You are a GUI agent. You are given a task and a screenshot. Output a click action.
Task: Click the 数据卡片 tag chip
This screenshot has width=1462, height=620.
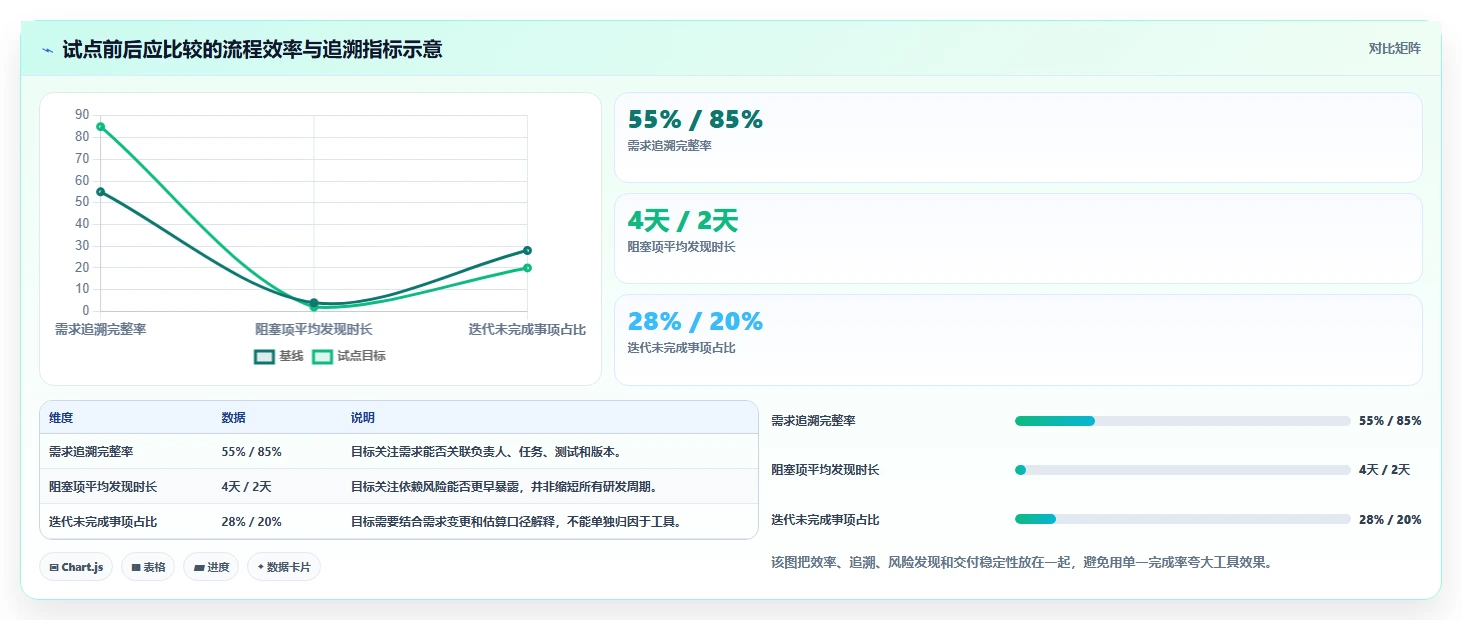(x=284, y=567)
